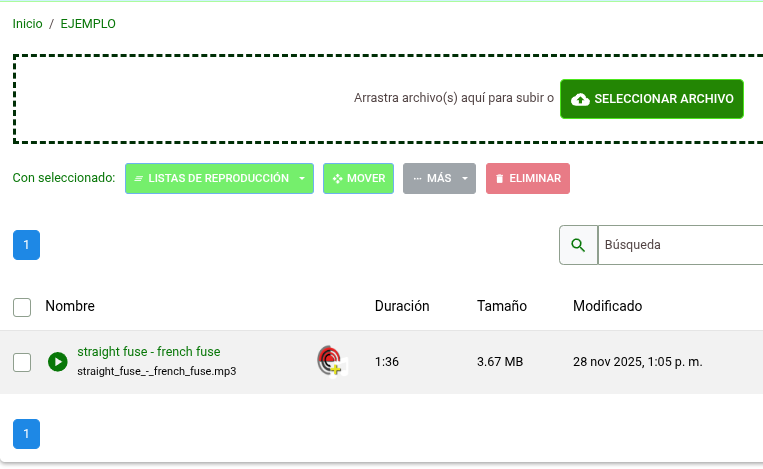Click the album art icon with plus sign

click(330, 361)
